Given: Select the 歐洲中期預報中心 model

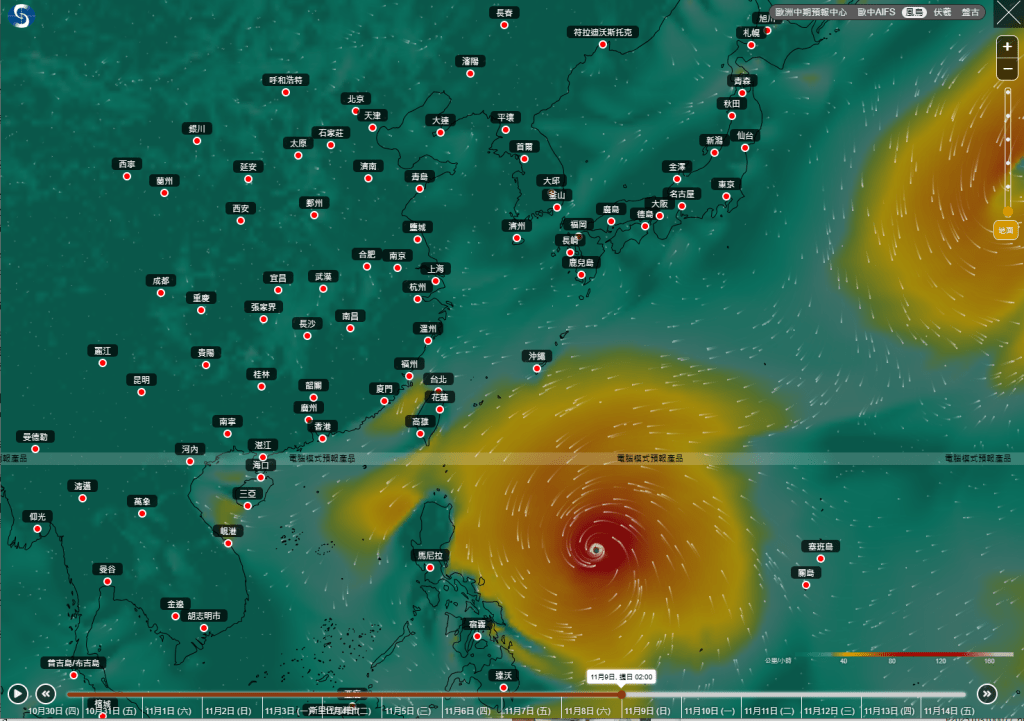Looking at the screenshot, I should click(x=809, y=13).
